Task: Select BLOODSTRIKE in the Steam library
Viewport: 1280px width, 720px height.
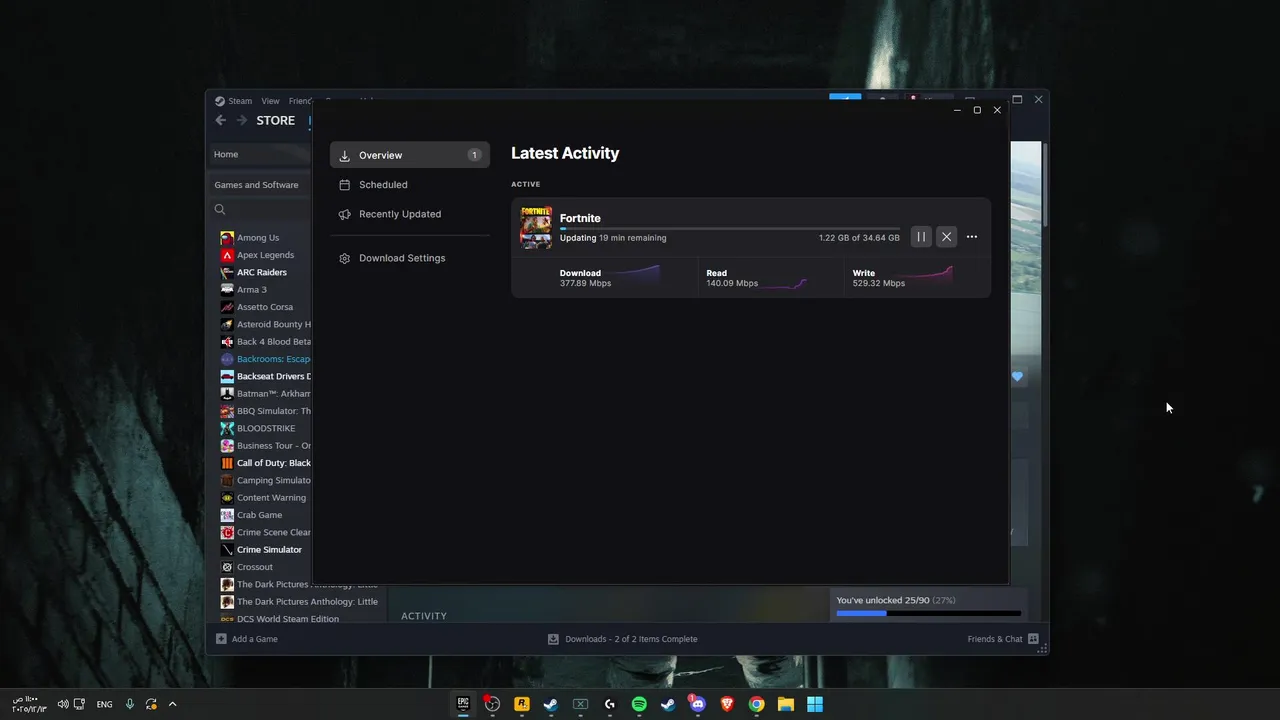Action: (266, 428)
